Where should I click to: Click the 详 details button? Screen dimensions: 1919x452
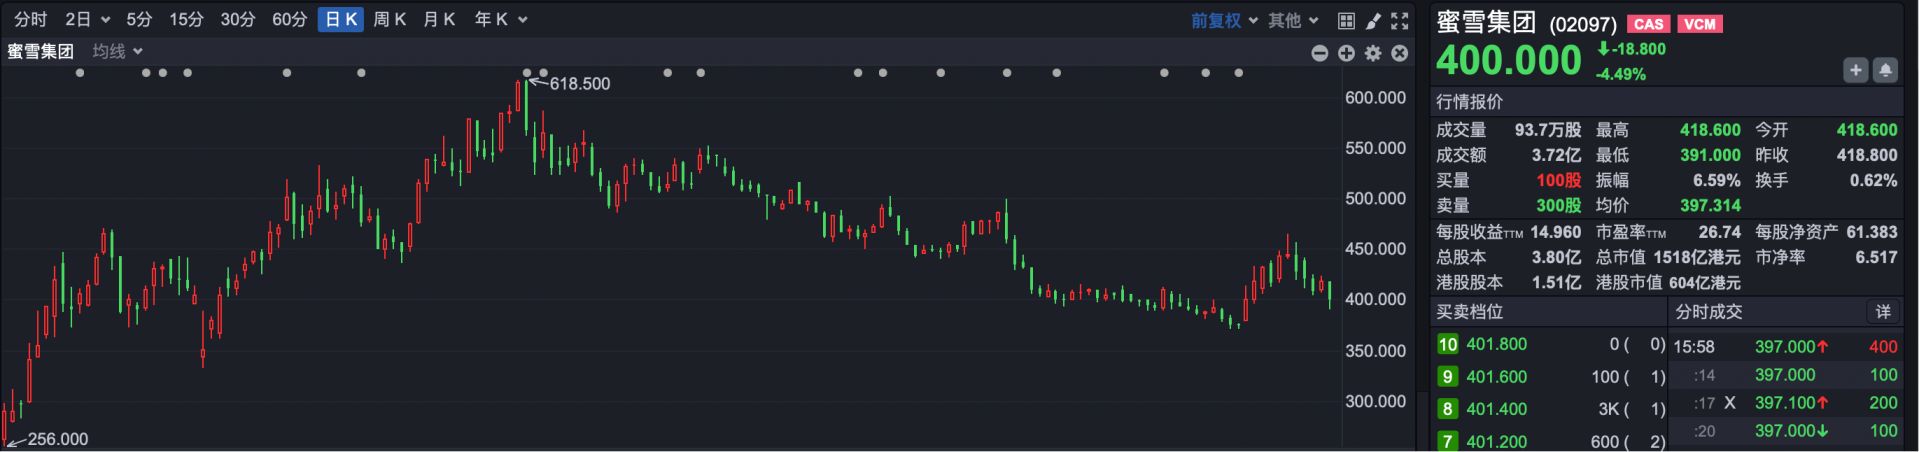[x=1883, y=312]
